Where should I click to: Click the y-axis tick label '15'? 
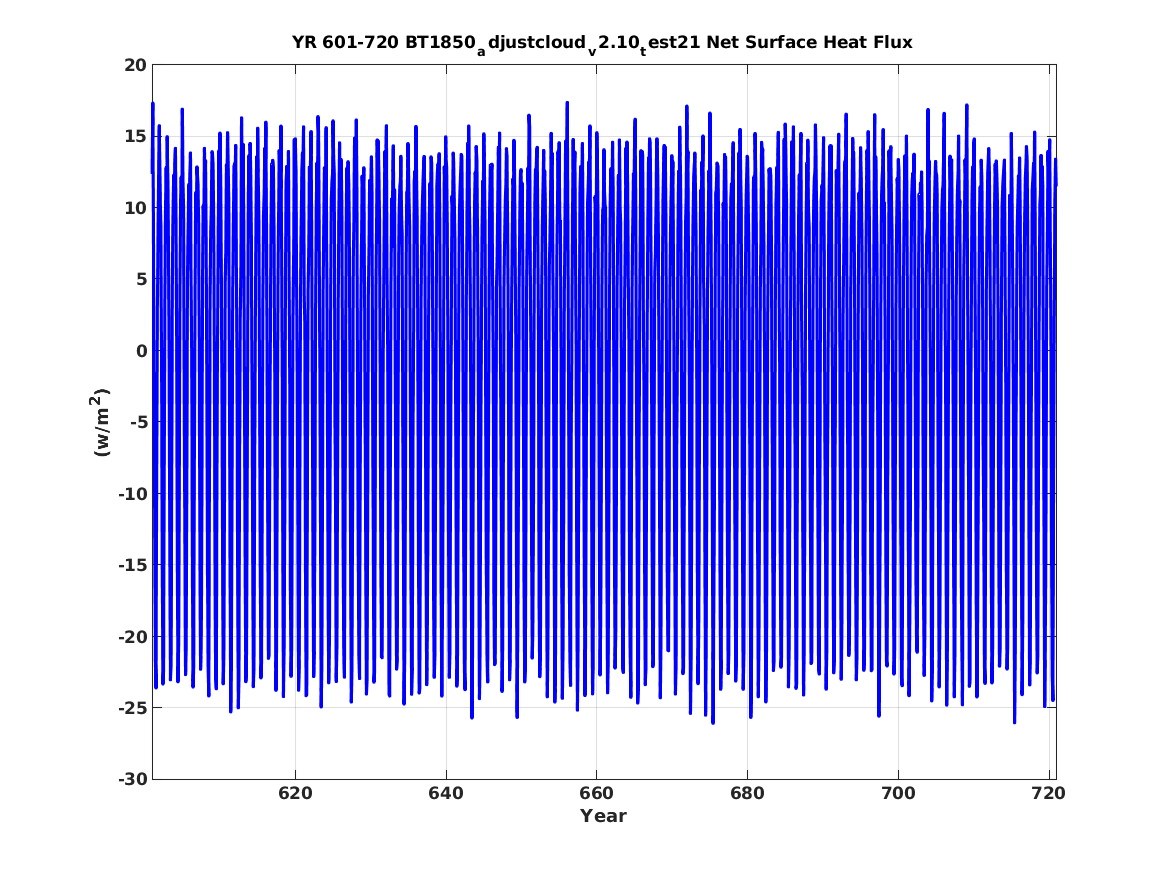pyautogui.click(x=135, y=137)
